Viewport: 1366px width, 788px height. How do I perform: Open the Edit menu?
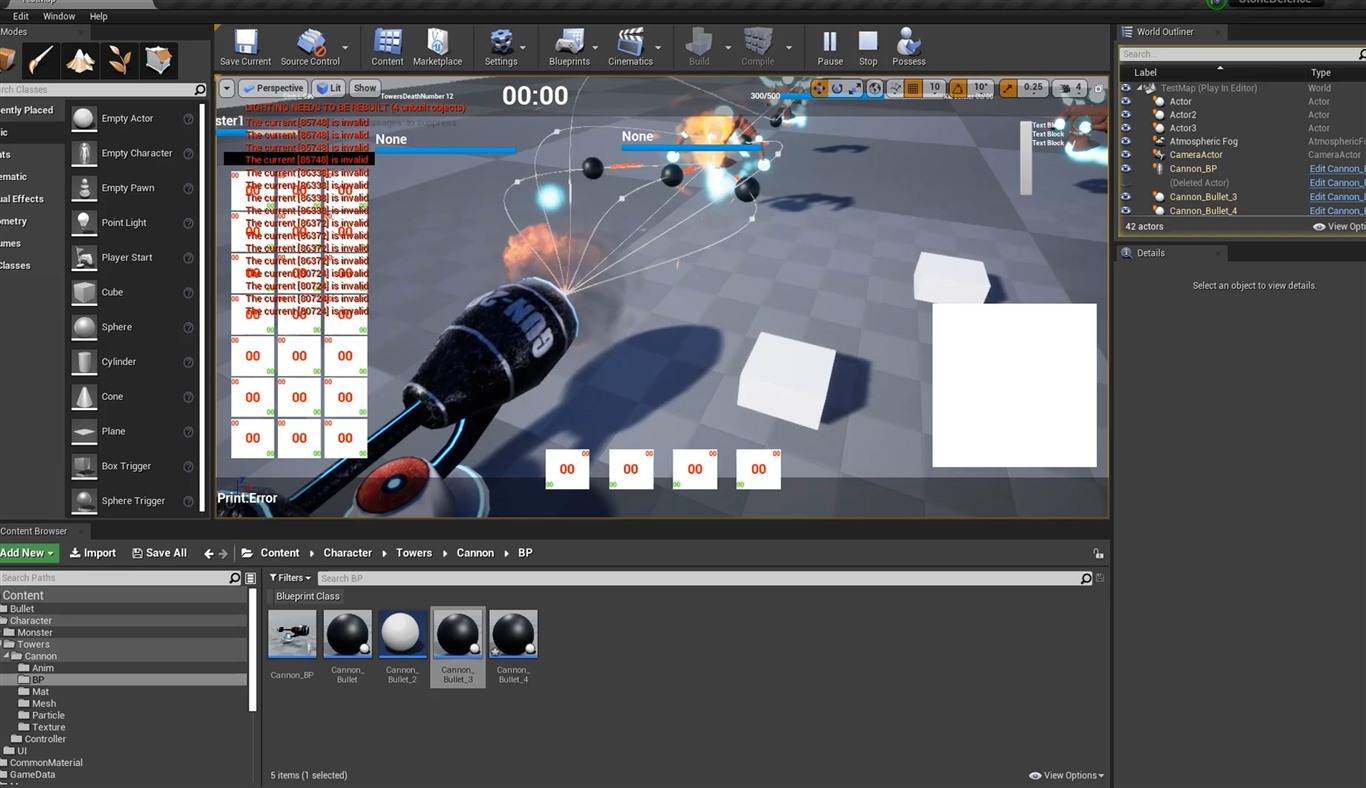[x=20, y=17]
